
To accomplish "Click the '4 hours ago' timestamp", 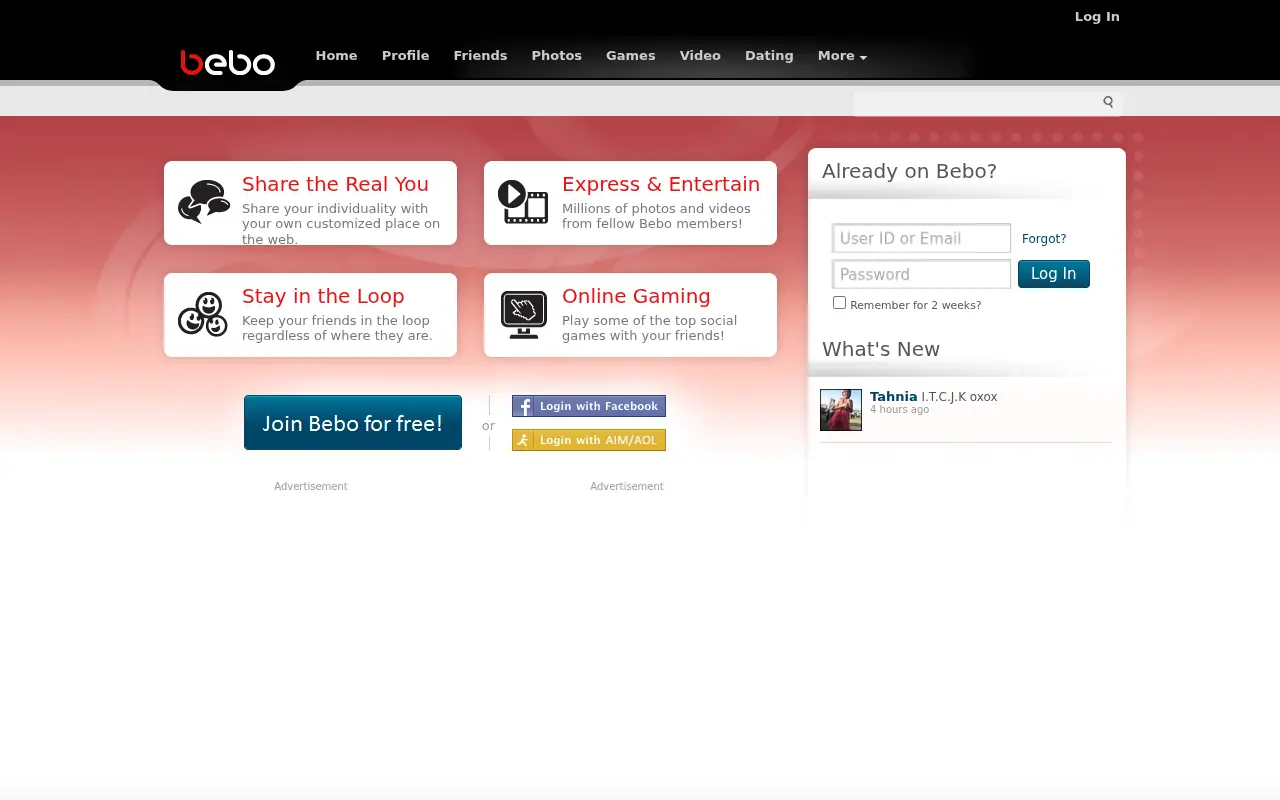I will tap(899, 410).
